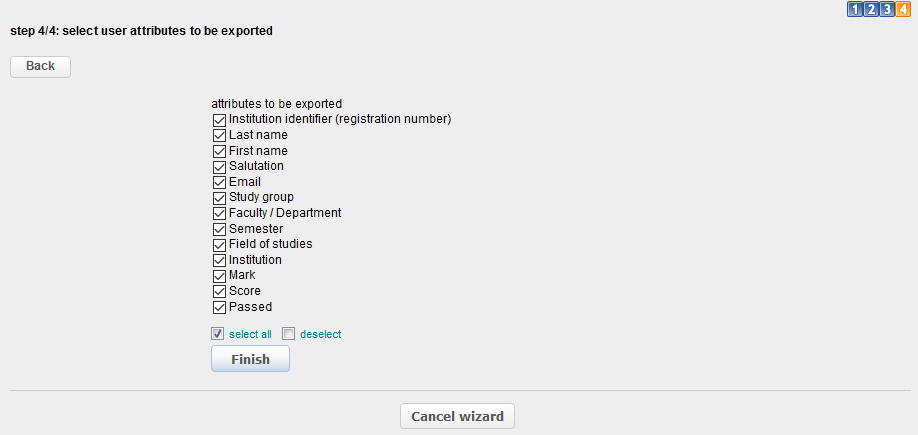Click Finish to complete export

[x=250, y=359]
